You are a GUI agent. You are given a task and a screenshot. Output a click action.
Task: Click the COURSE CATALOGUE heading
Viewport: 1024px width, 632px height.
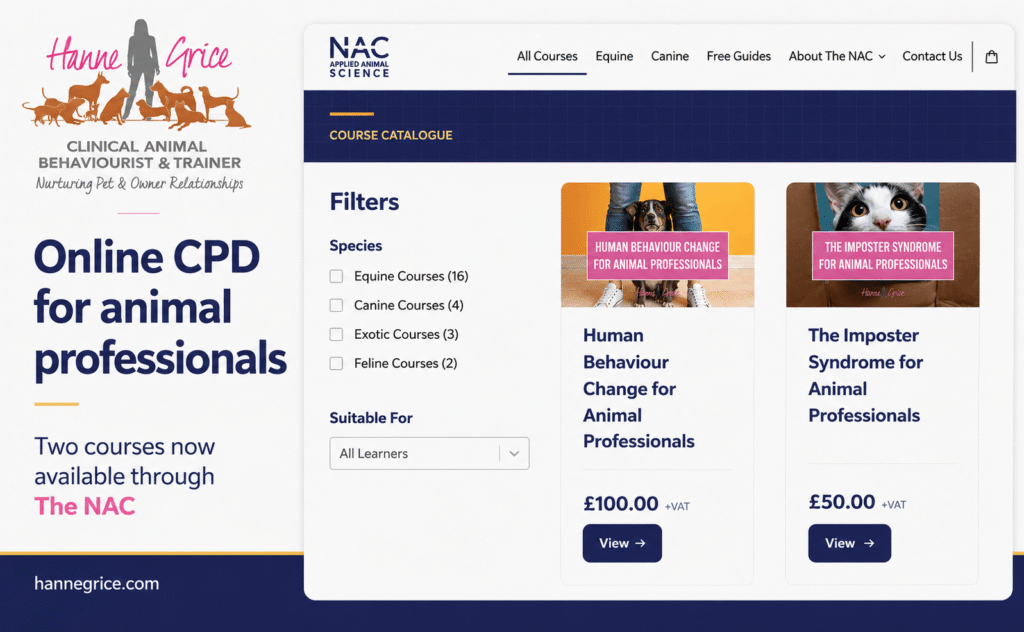391,135
